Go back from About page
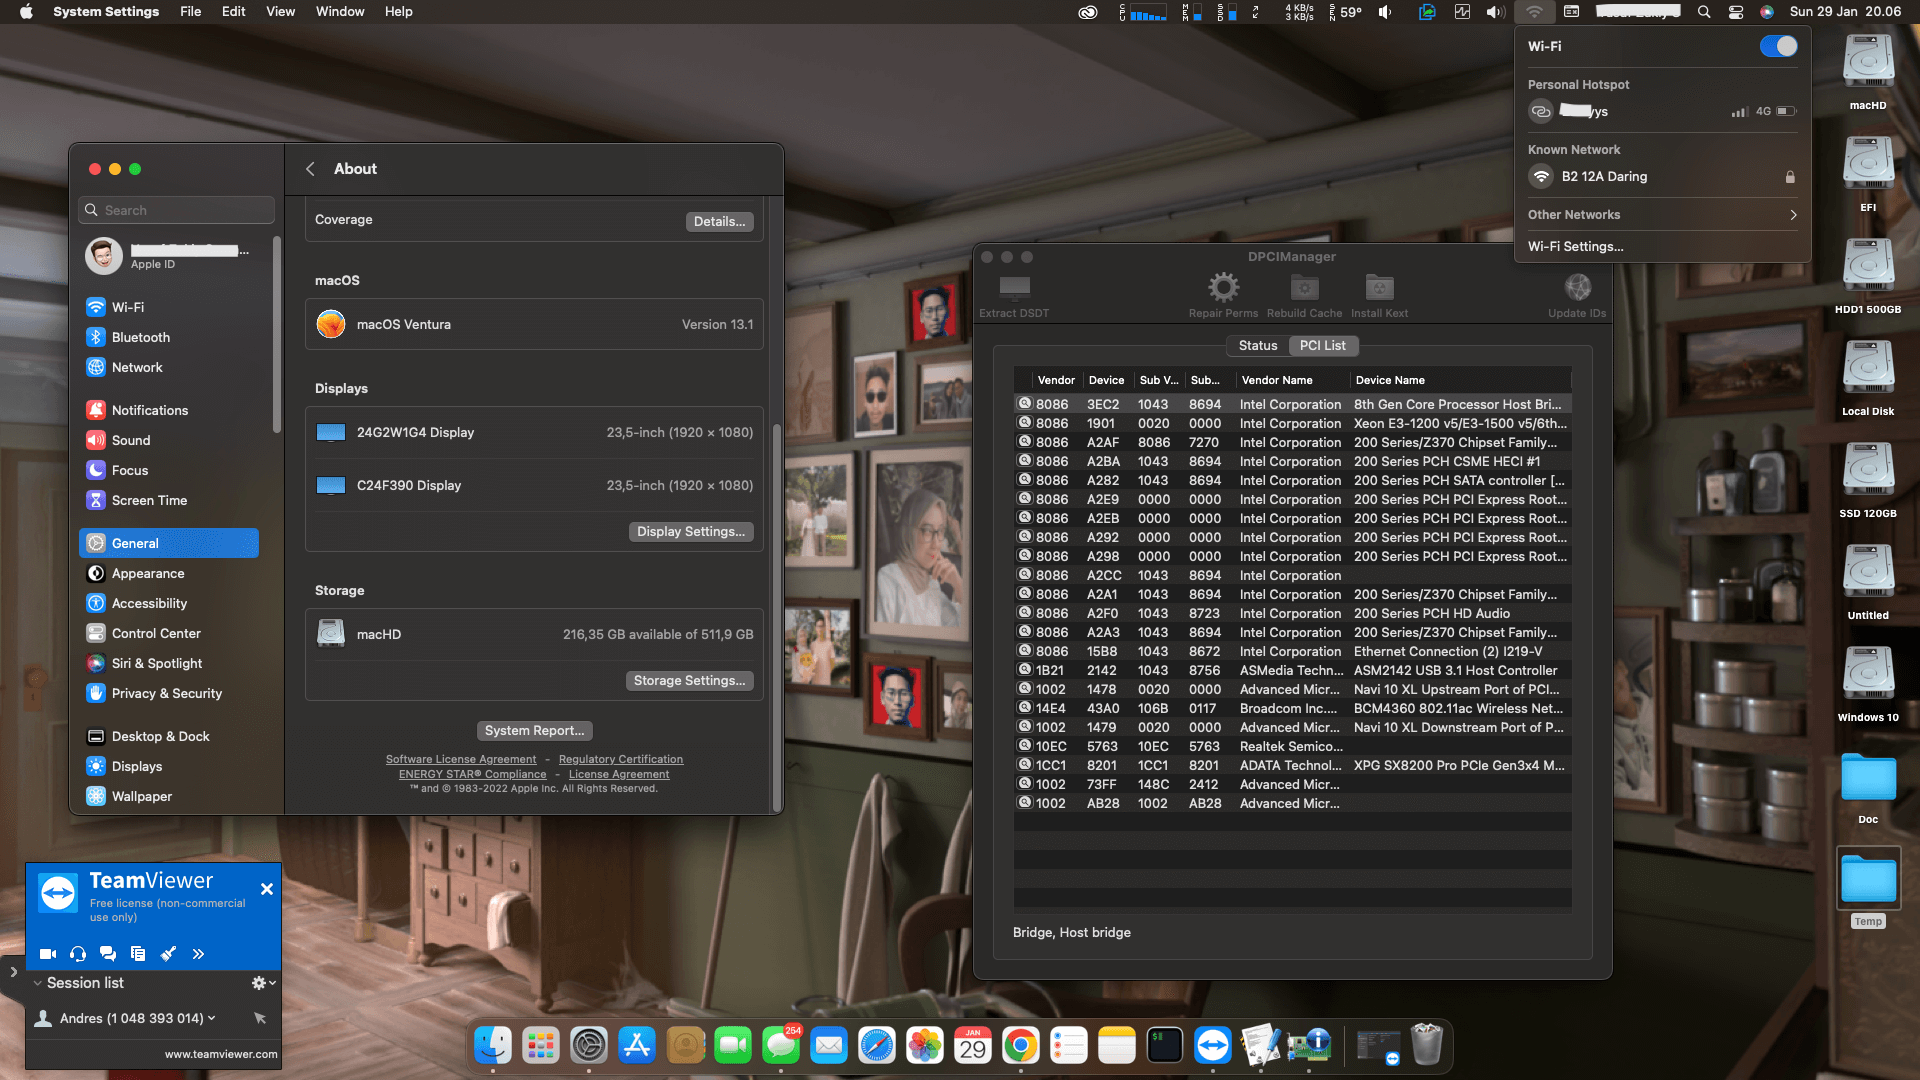This screenshot has width=1920, height=1080. (310, 169)
